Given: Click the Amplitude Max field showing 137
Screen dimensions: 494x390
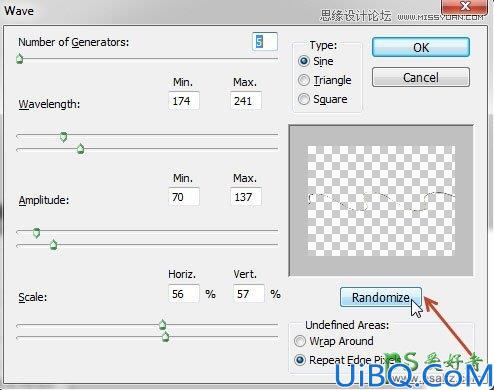Looking at the screenshot, I should 246,197.
